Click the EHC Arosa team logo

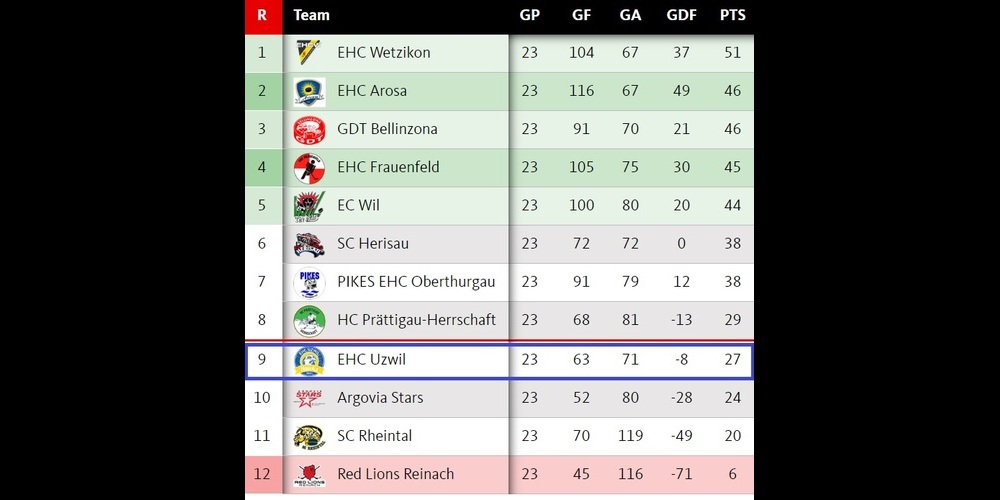tap(309, 91)
